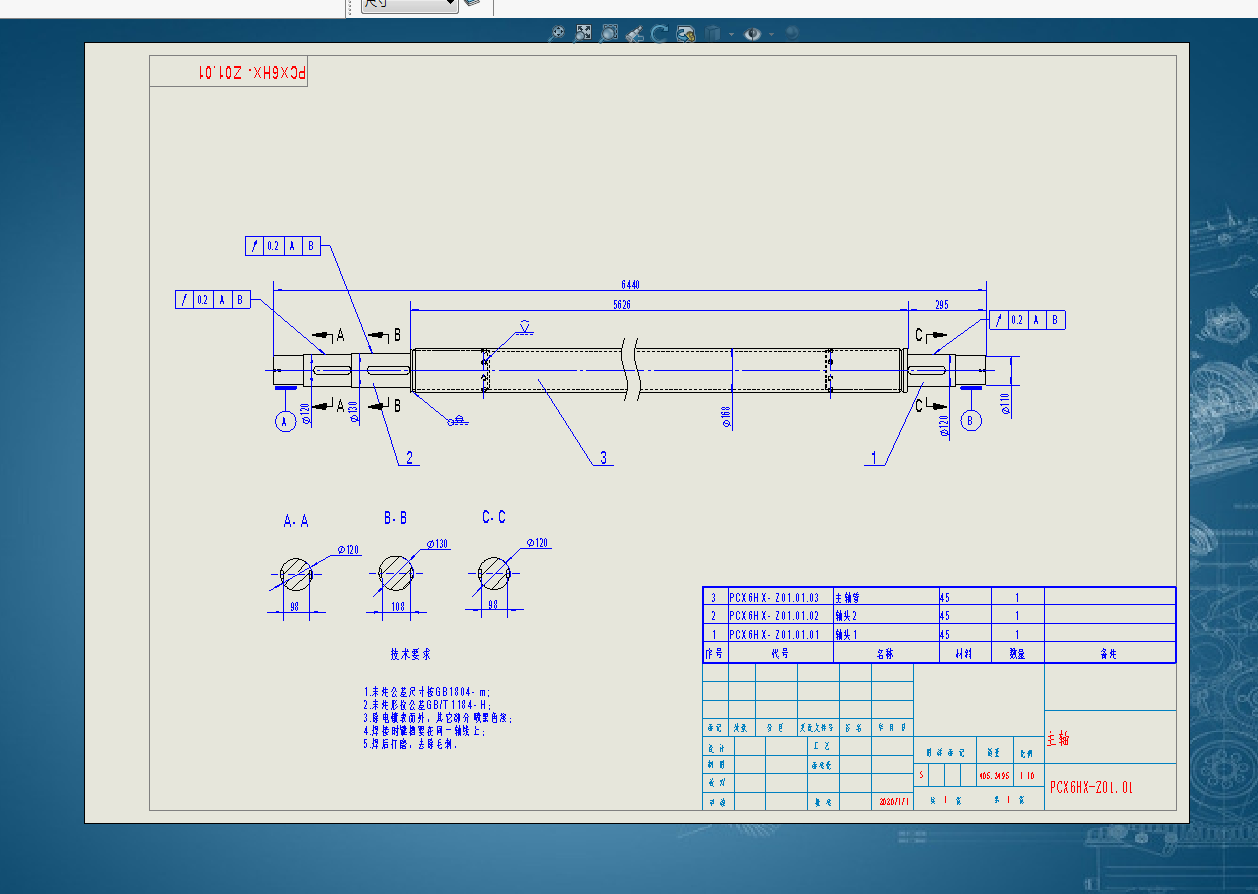Select the Zoom to Selection magnifier
1258x894 pixels.
609,33
